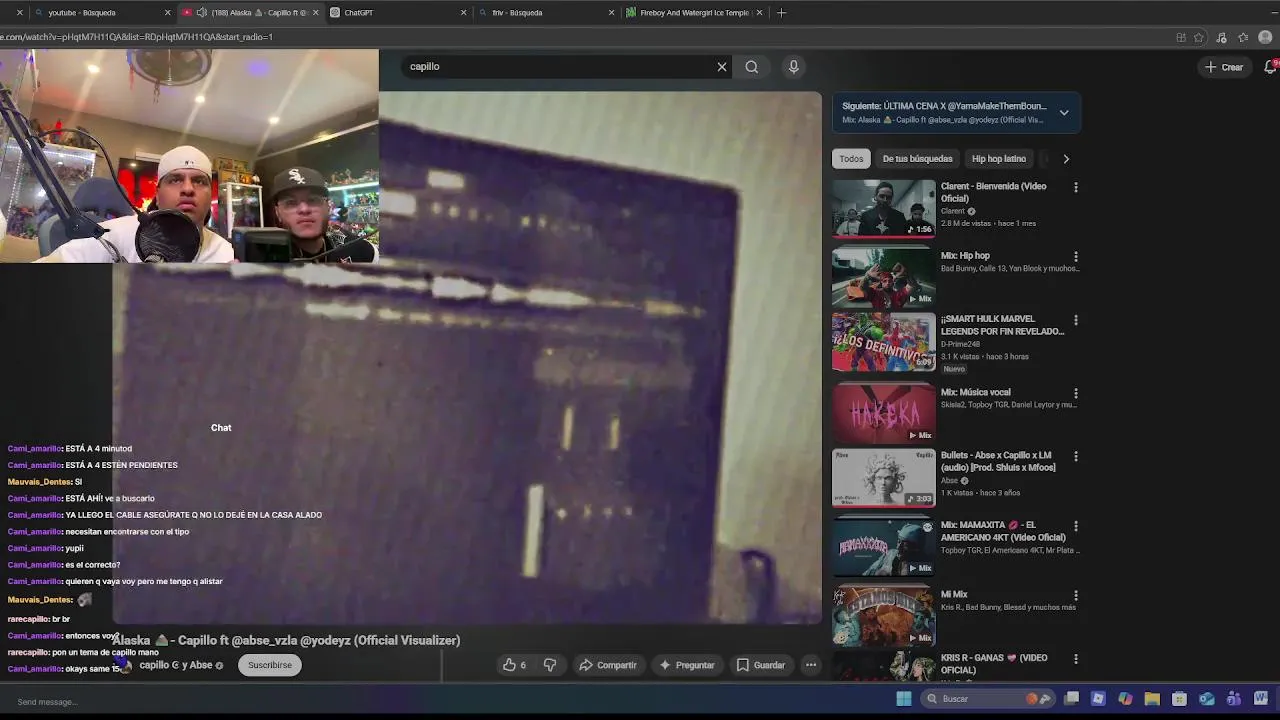Open options menu for KRIS R - GANAS

(x=1076, y=659)
